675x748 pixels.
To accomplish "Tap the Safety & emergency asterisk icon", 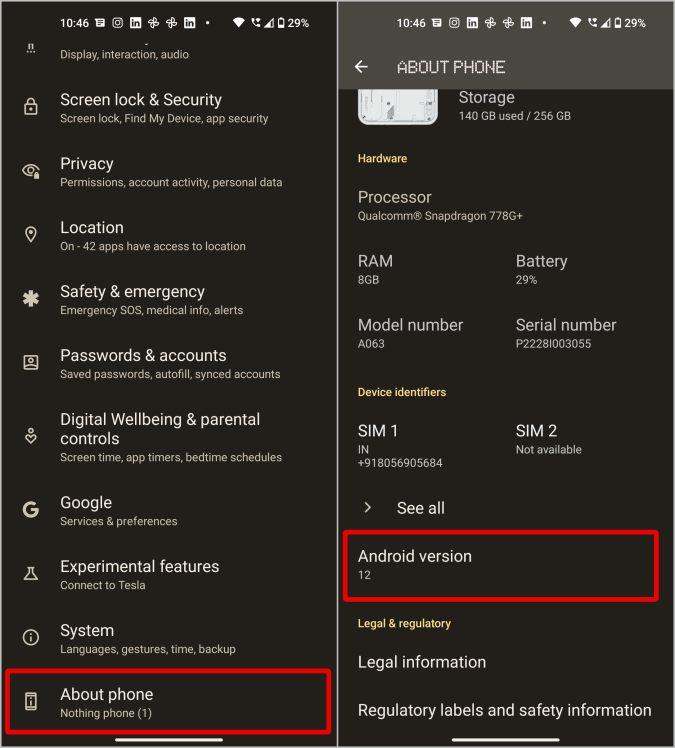I will [31, 299].
